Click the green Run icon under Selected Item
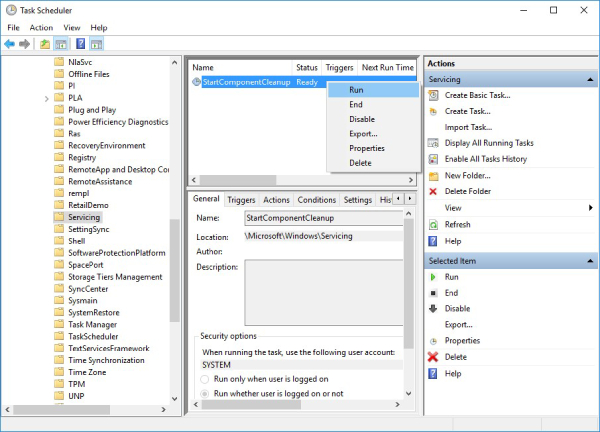The image size is (600, 432). pyautogui.click(x=433, y=277)
